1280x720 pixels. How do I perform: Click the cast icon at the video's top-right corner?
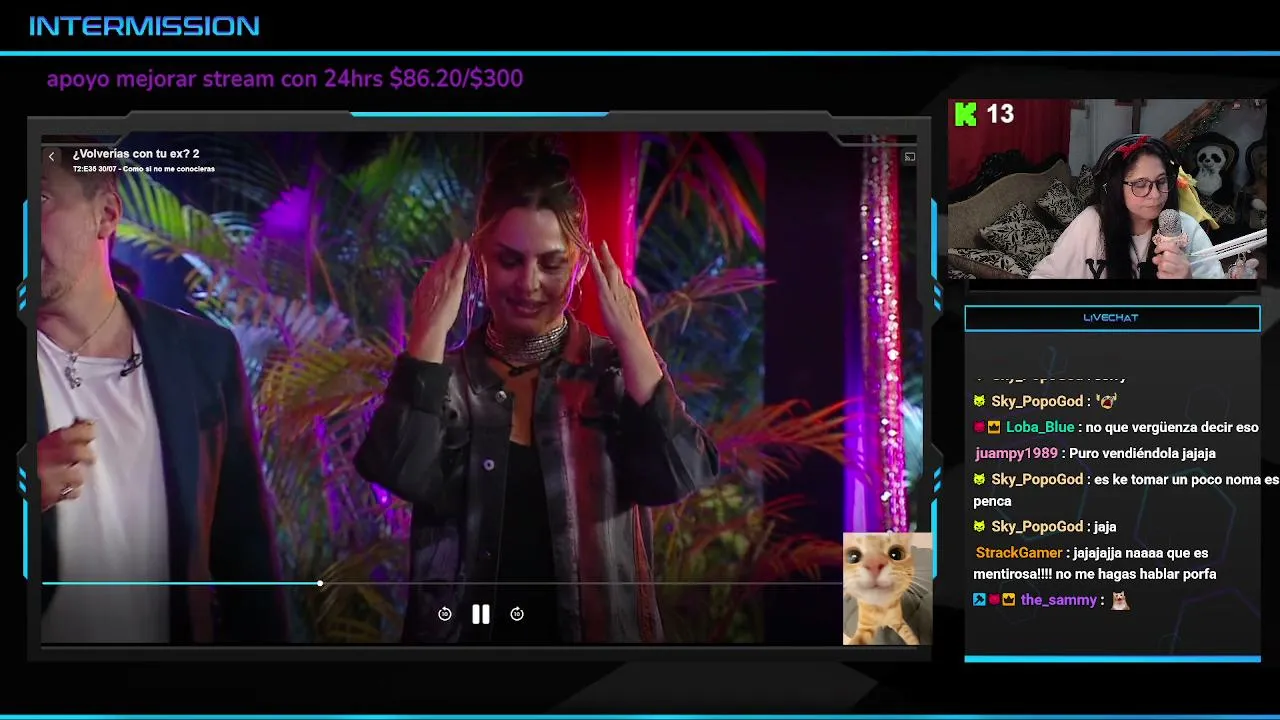click(910, 157)
